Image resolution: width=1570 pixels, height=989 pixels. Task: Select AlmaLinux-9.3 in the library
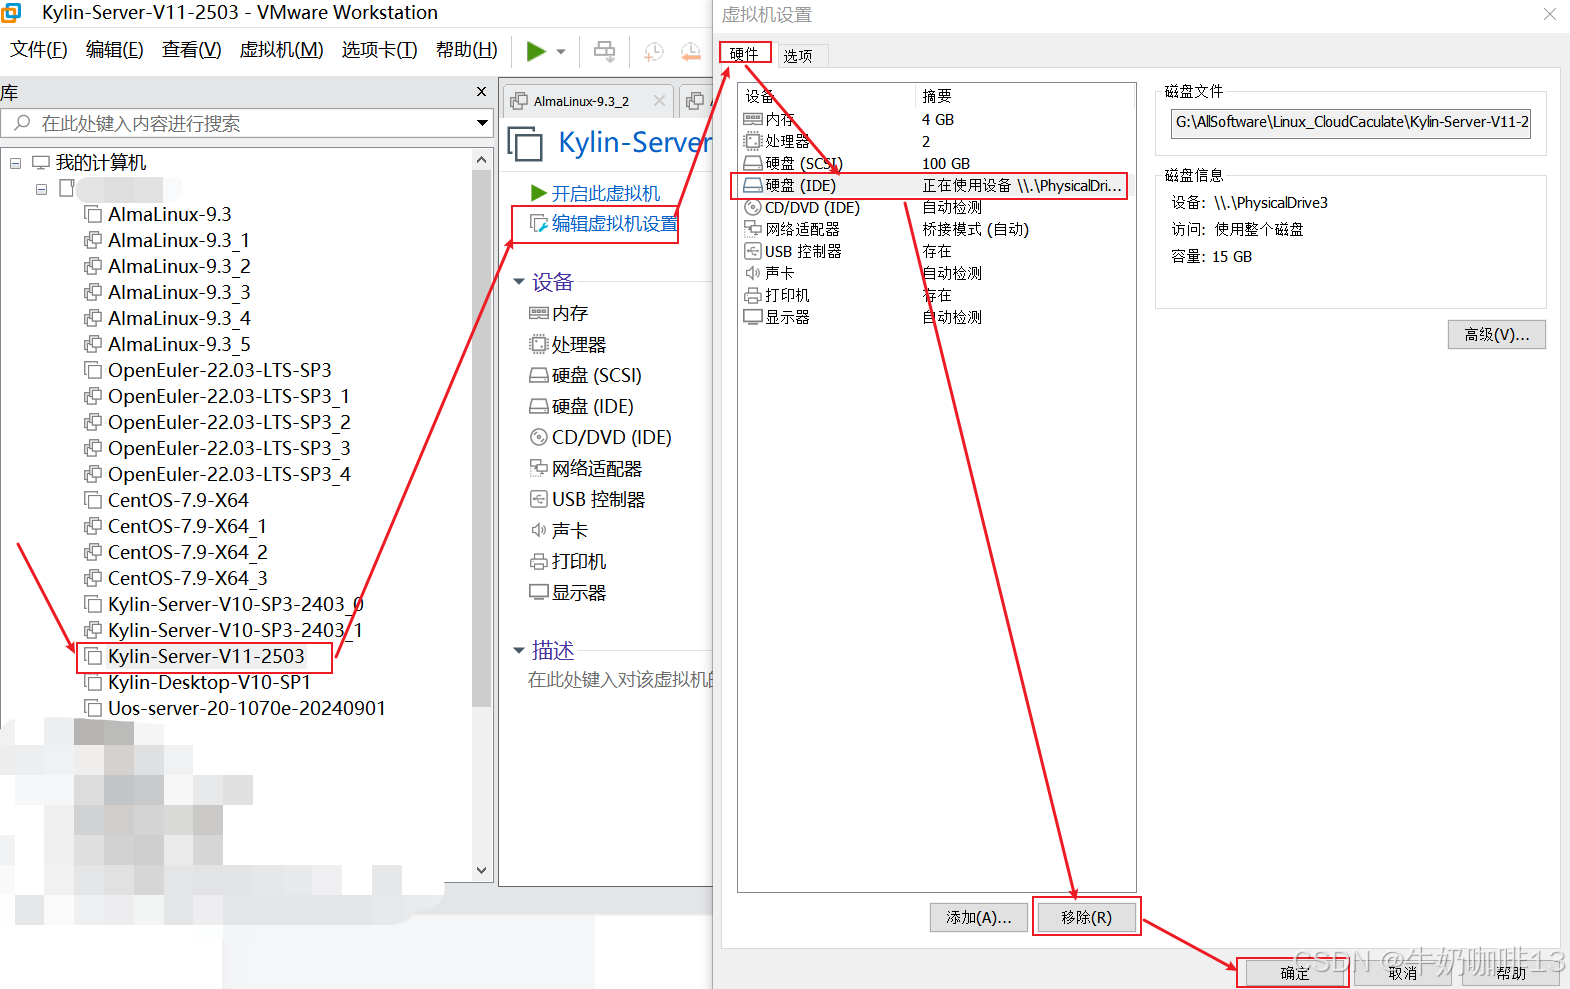pyautogui.click(x=170, y=214)
